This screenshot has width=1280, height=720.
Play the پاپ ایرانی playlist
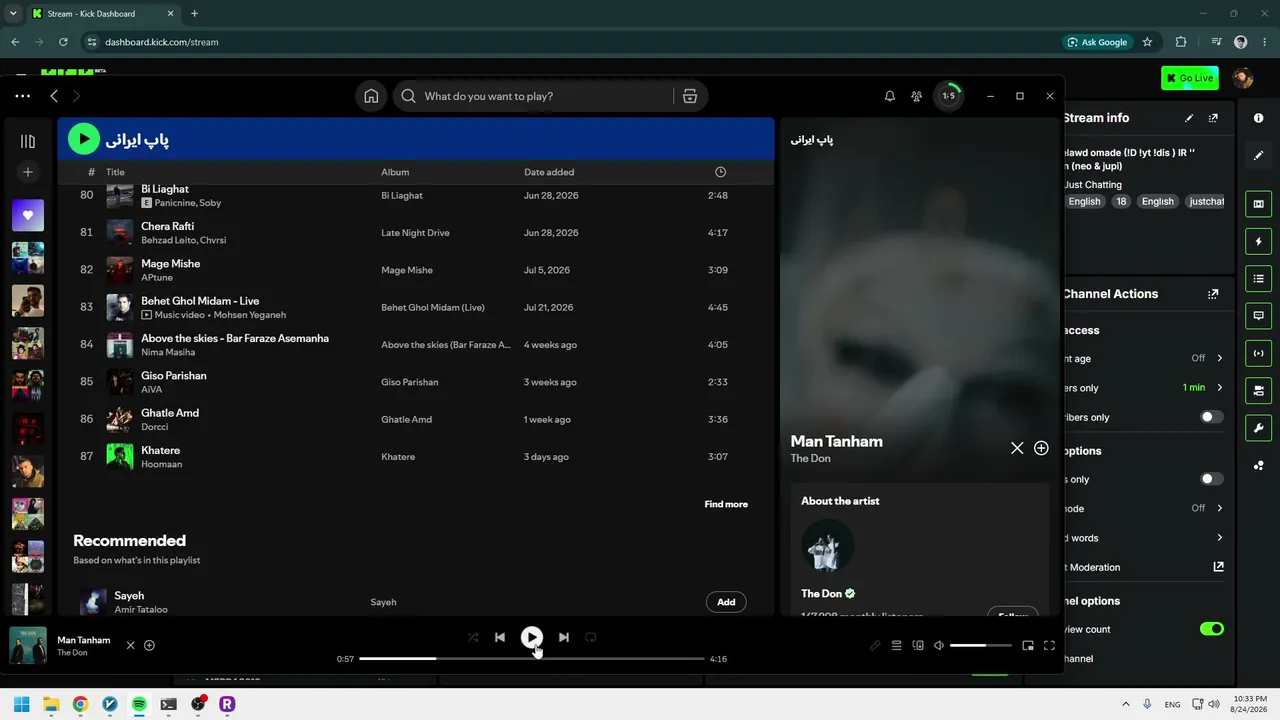(x=84, y=139)
